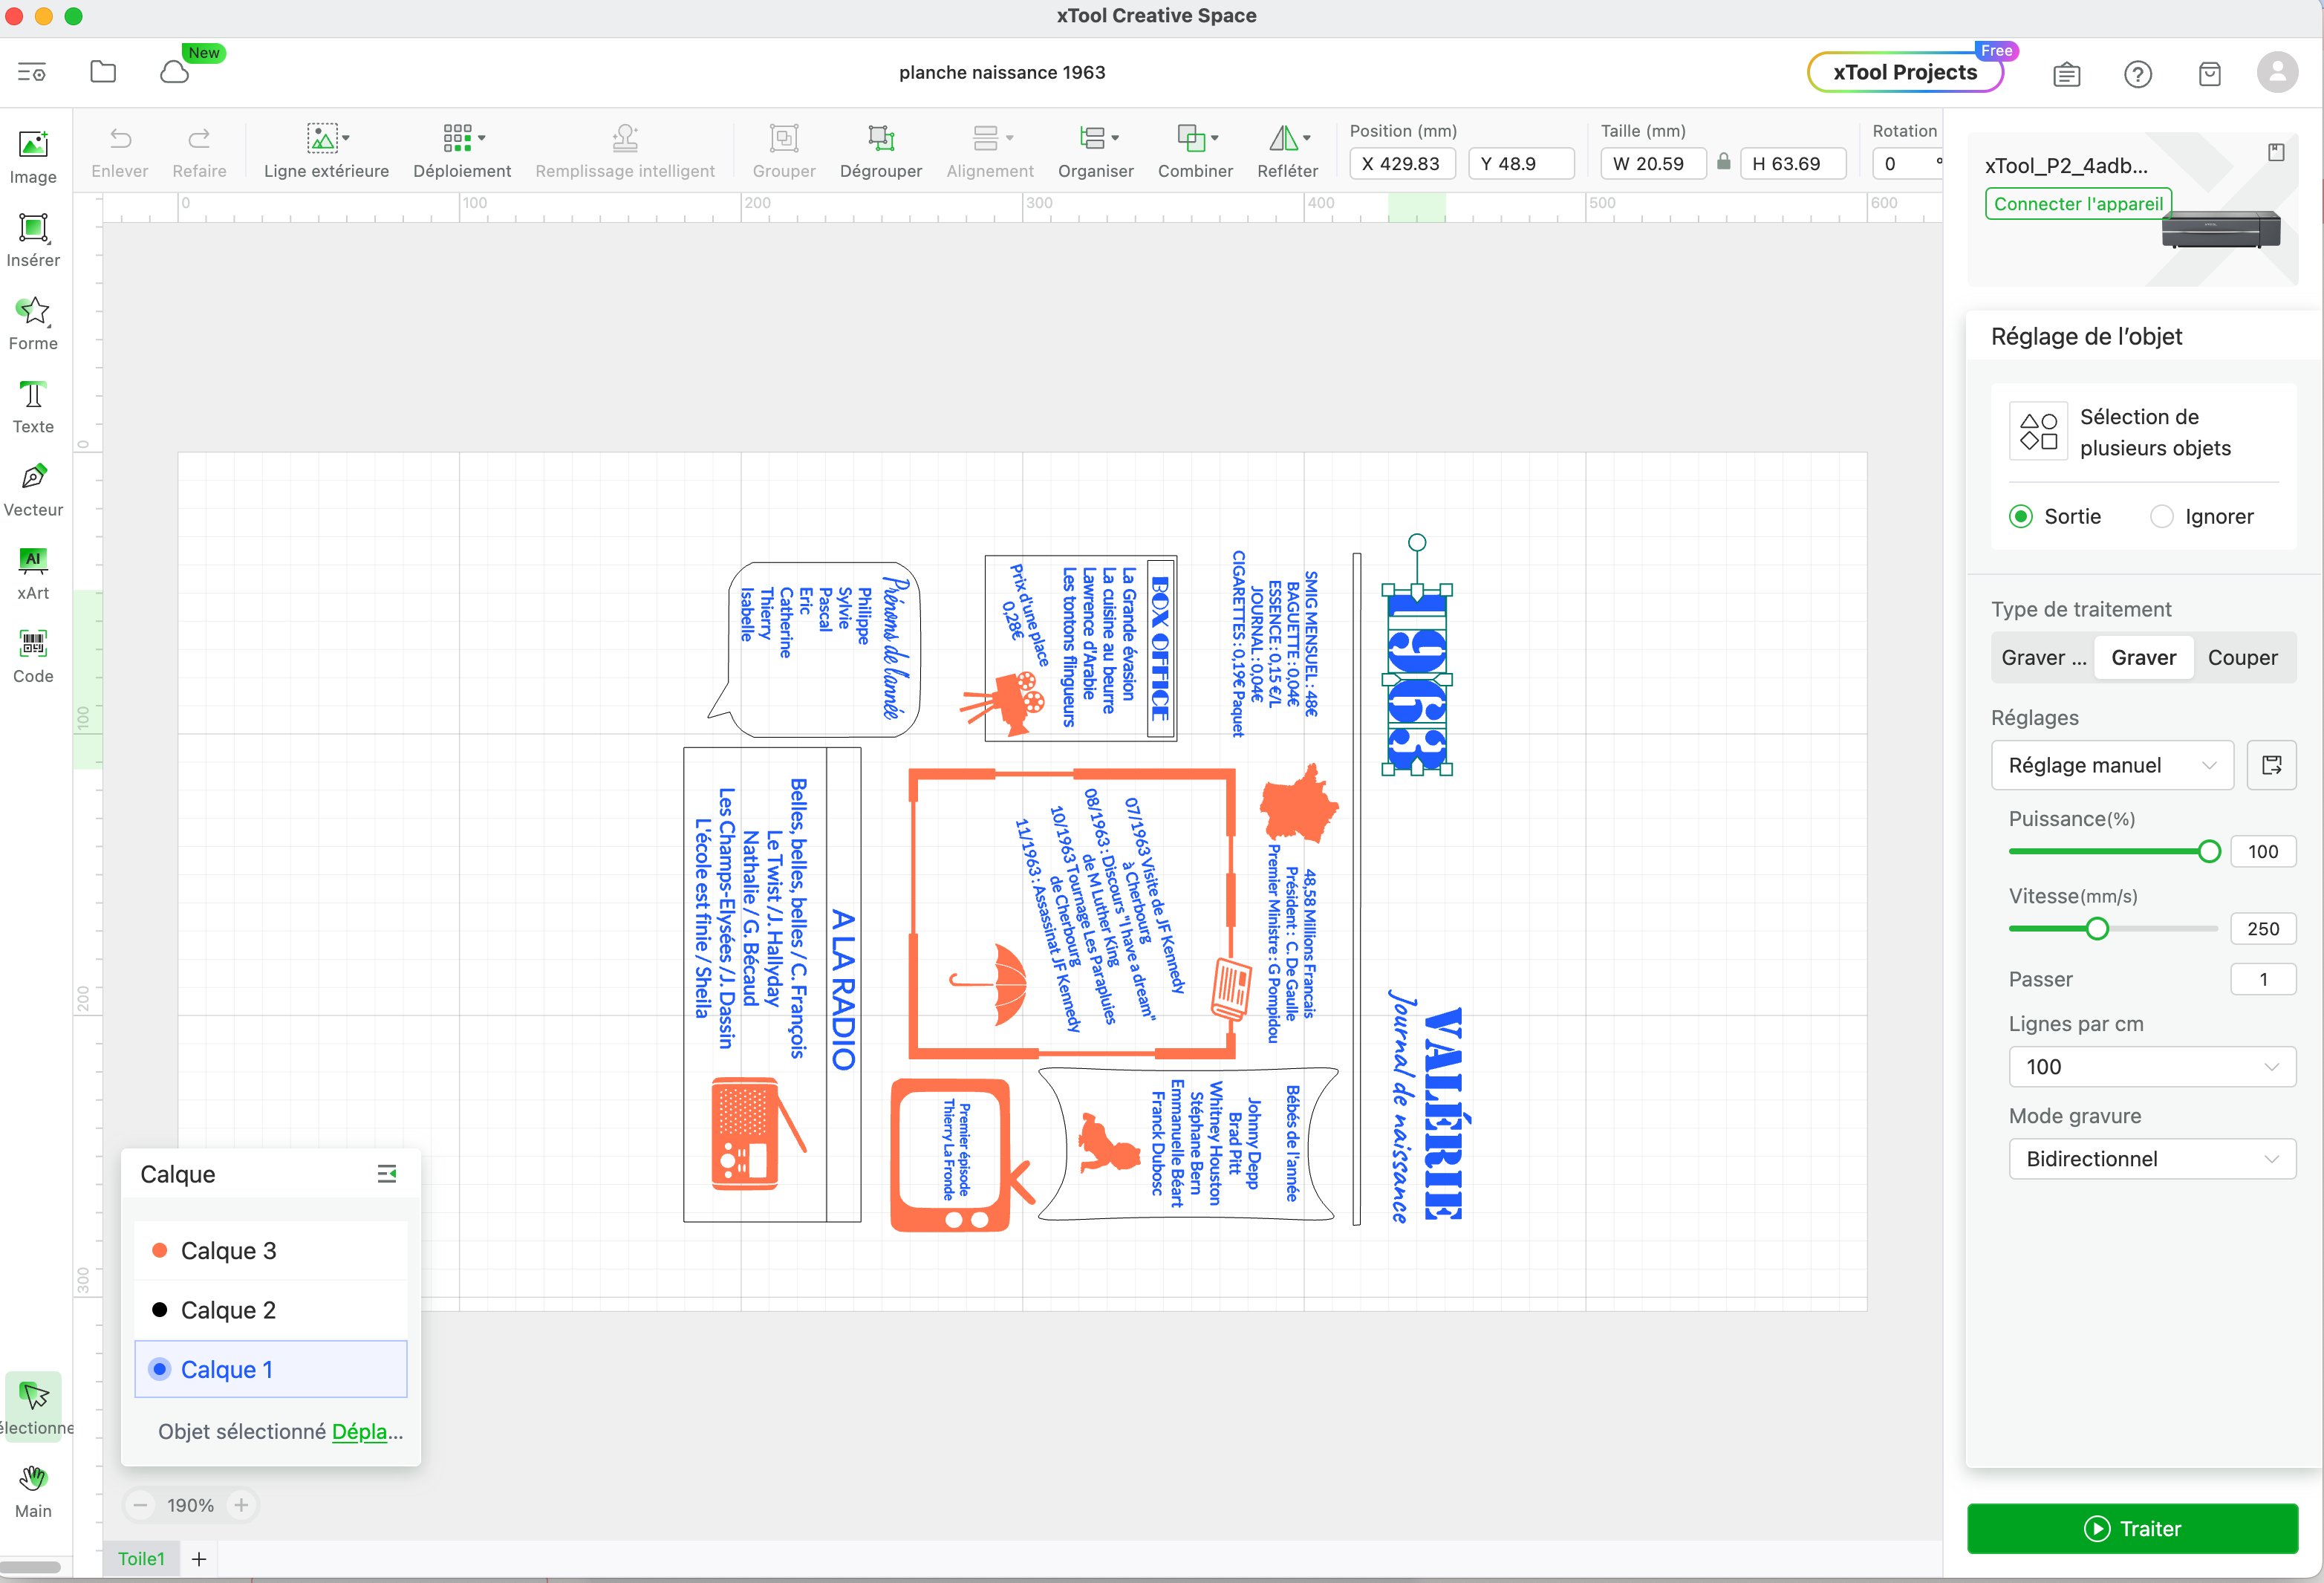
Task: Expand the Lignes par cm dropdown
Action: click(x=2151, y=1067)
